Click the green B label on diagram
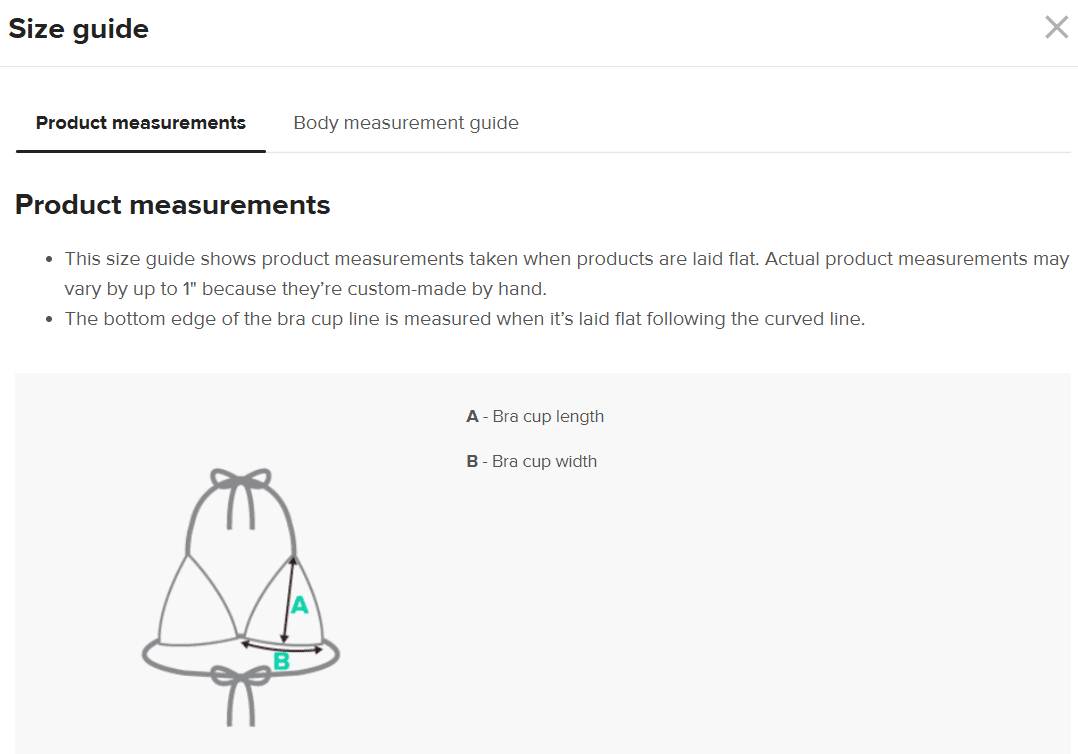This screenshot has width=1078, height=754. click(x=282, y=661)
